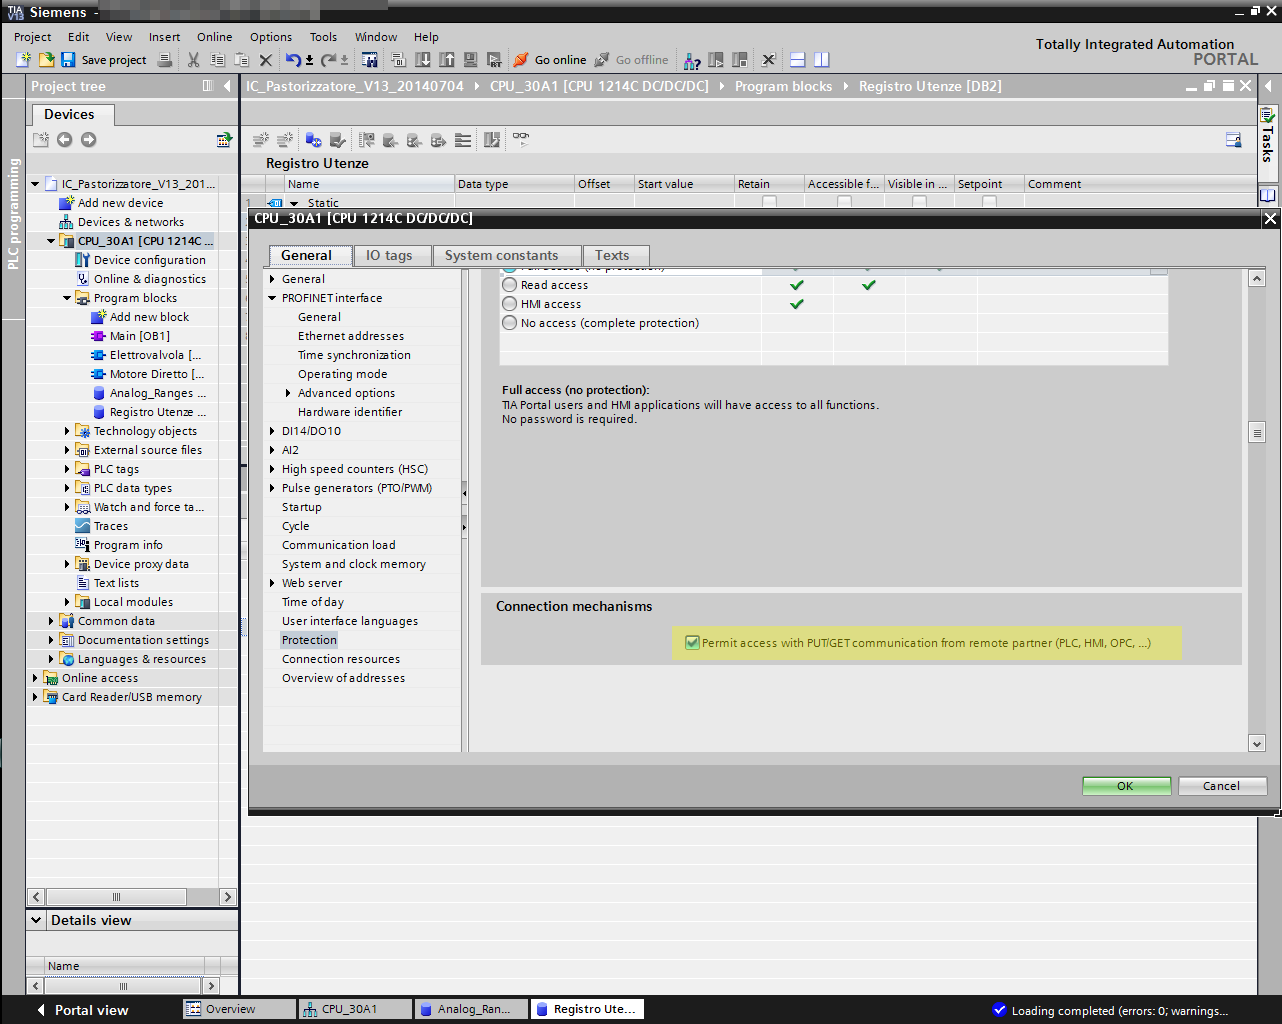Viewport: 1282px width, 1024px height.
Task: Click project tree horizontal scrollbar thumb
Action: pyautogui.click(x=117, y=897)
